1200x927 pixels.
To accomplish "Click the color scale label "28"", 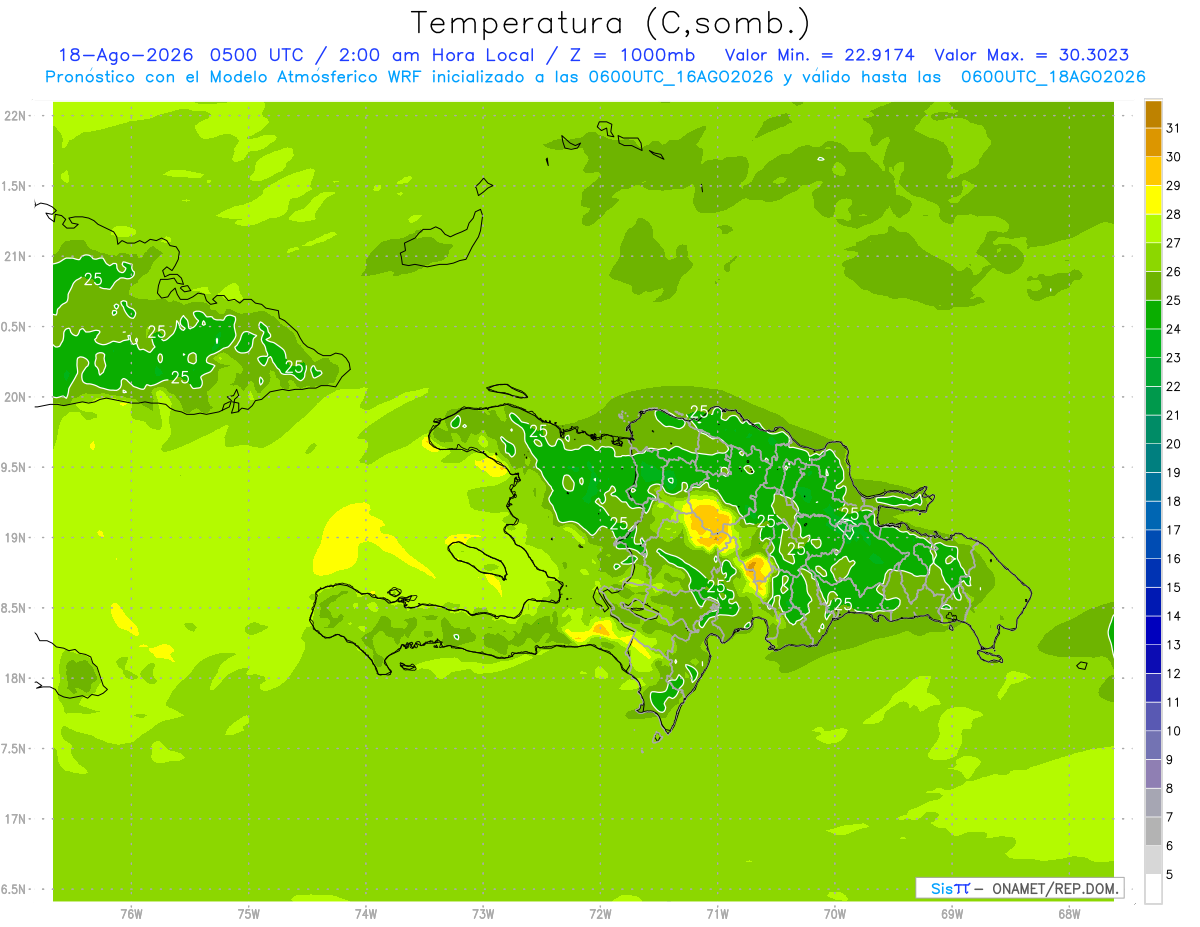I will tap(1174, 214).
